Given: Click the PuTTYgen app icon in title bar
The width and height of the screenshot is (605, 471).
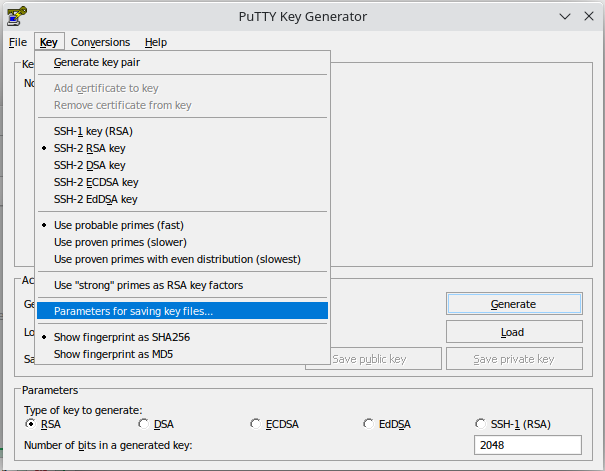Looking at the screenshot, I should coord(17,16).
